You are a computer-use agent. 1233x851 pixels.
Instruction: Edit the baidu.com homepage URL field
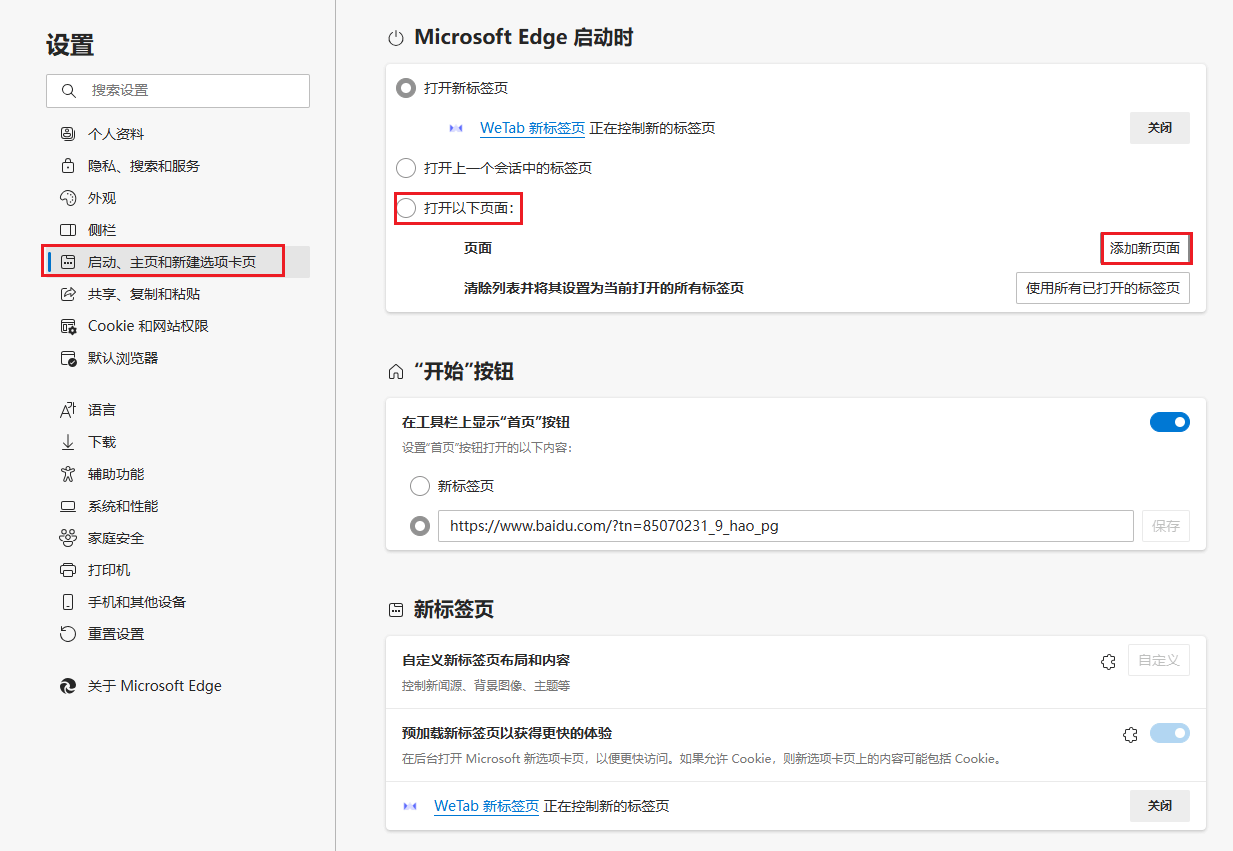[785, 525]
